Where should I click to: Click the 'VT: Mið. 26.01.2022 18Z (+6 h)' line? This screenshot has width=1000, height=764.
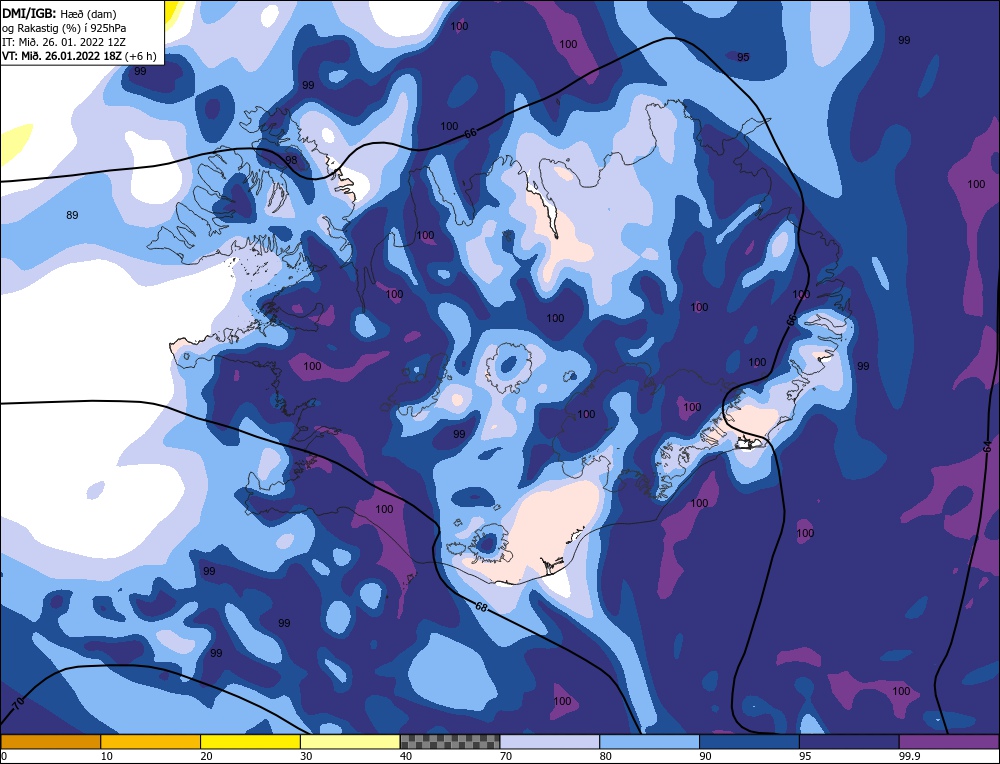click(x=79, y=55)
